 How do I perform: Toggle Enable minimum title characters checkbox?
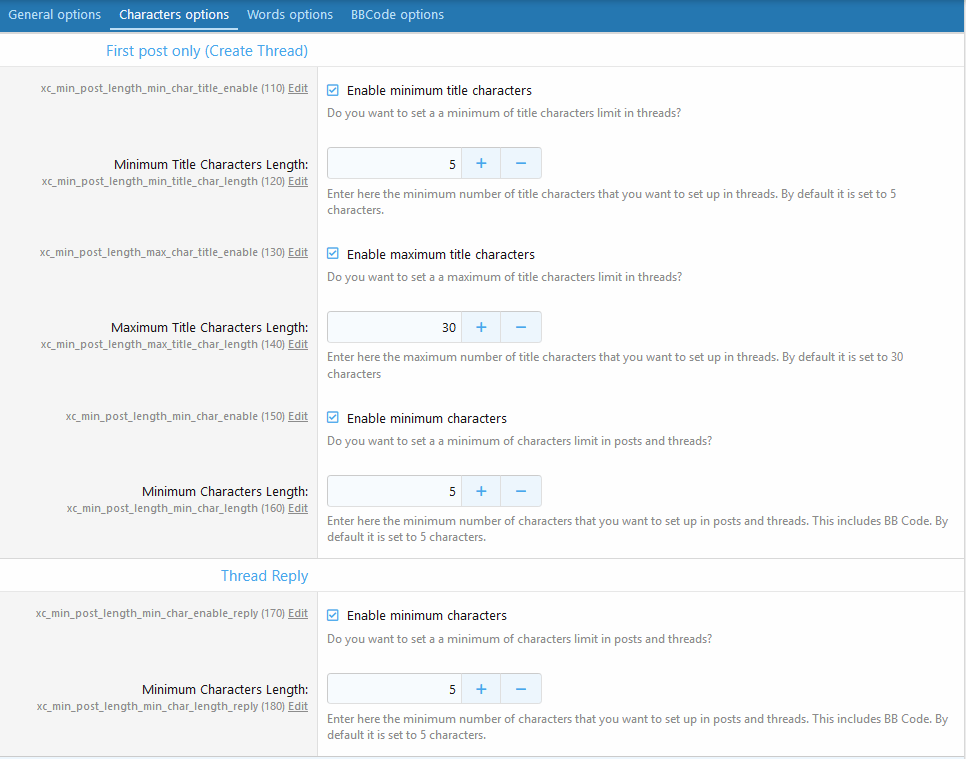point(333,91)
